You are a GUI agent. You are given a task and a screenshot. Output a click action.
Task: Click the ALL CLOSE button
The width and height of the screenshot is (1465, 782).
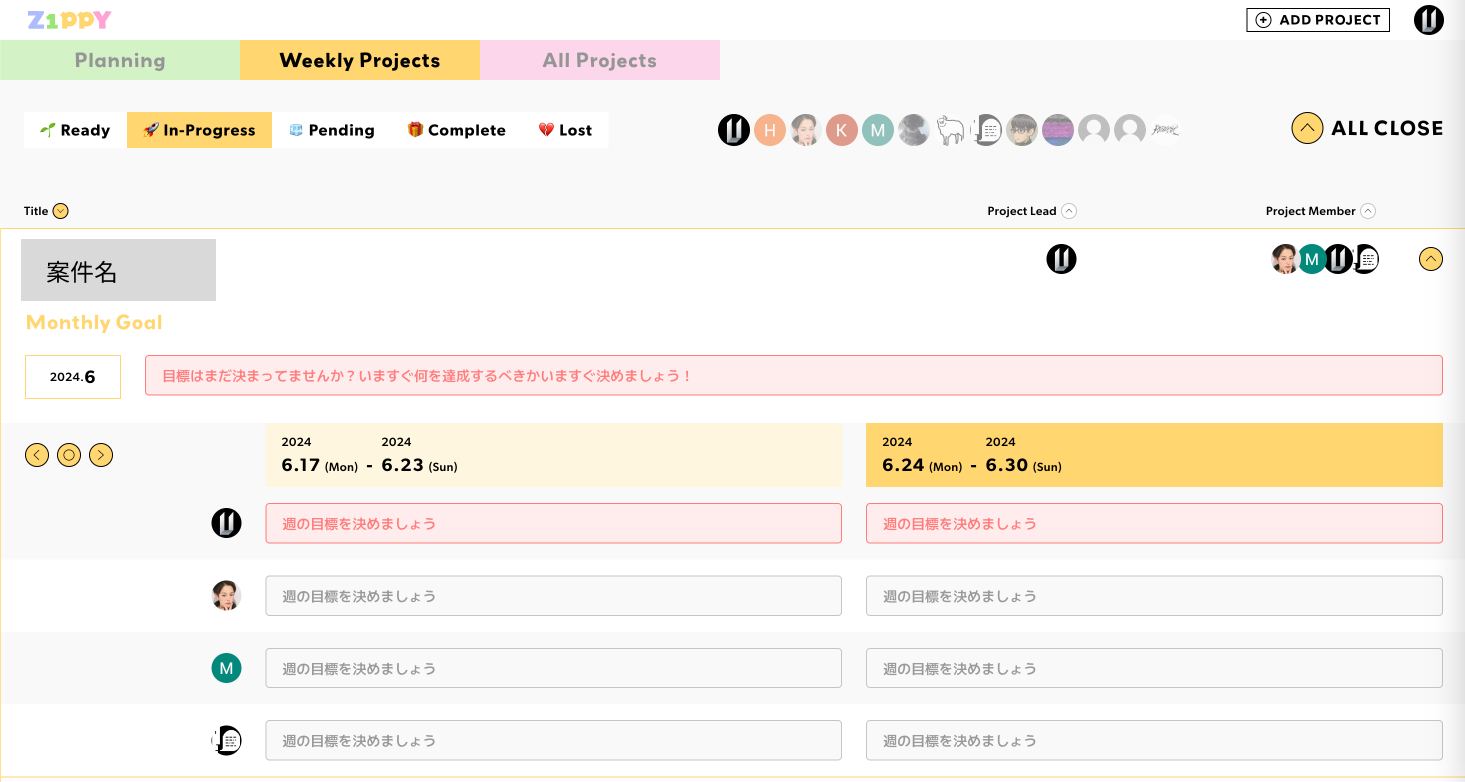tap(1367, 128)
